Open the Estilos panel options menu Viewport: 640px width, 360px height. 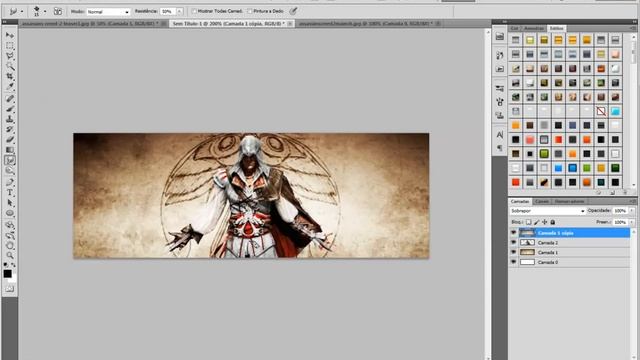633,28
